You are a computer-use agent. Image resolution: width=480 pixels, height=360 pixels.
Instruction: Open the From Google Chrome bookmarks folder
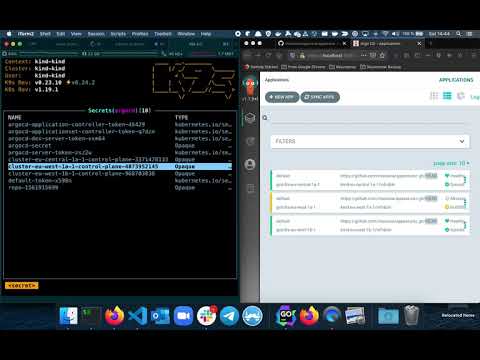point(303,67)
